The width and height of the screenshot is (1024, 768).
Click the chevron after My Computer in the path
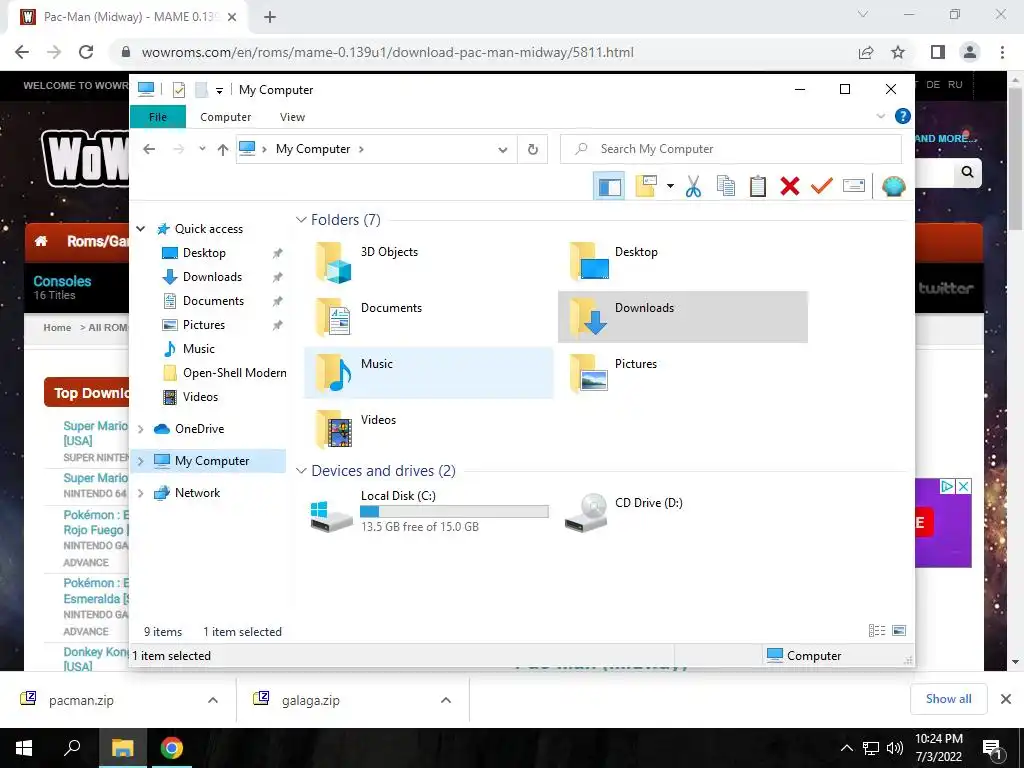361,149
